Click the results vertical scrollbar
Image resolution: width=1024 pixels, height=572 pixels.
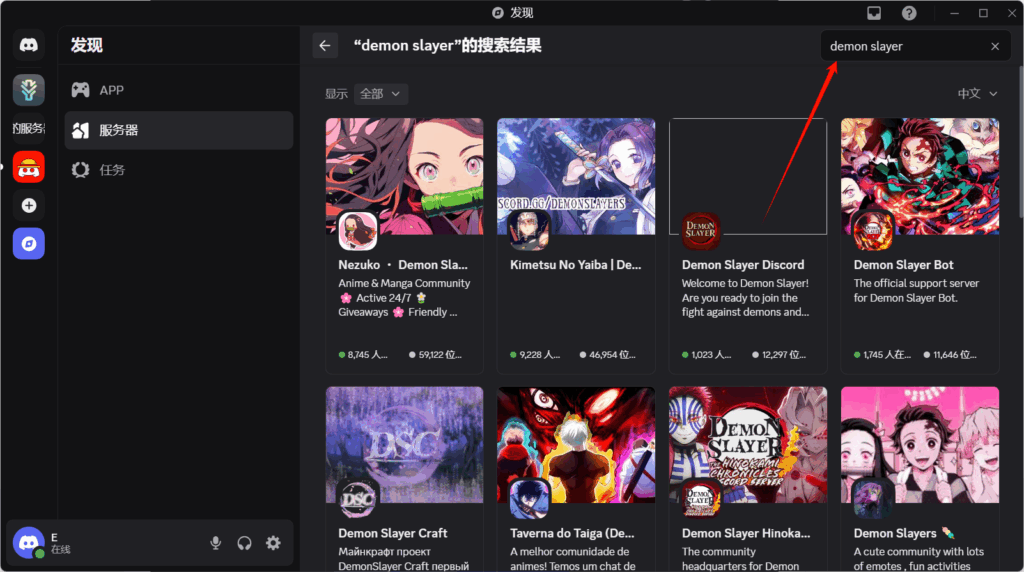click(x=1020, y=142)
